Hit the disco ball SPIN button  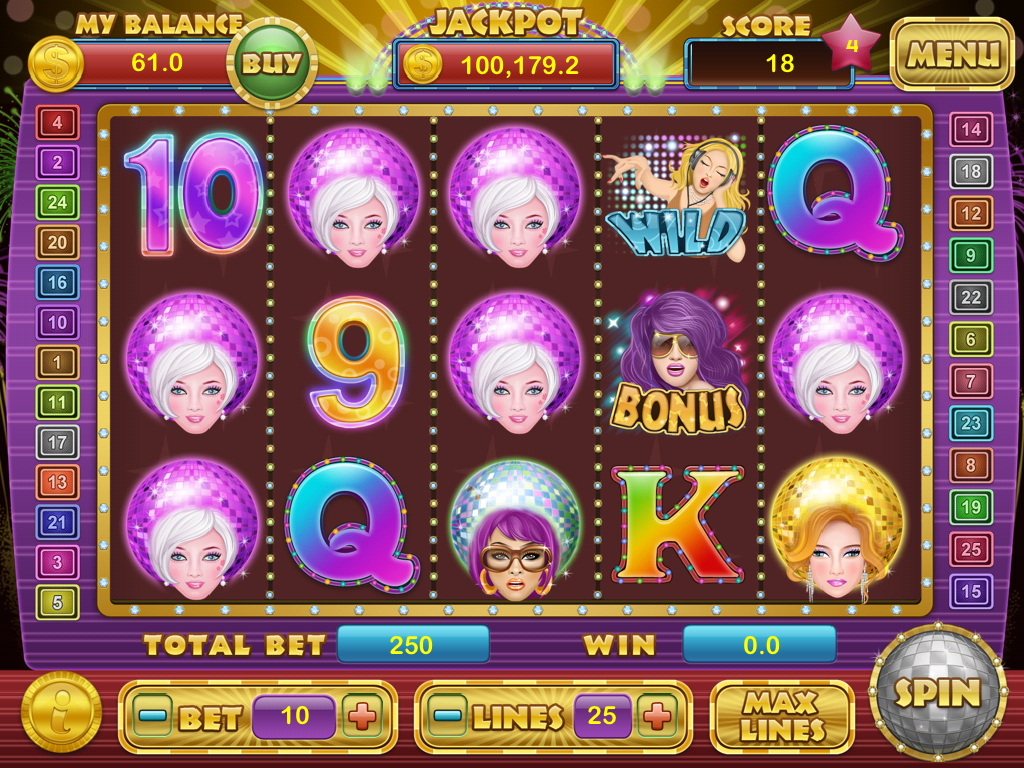click(938, 692)
